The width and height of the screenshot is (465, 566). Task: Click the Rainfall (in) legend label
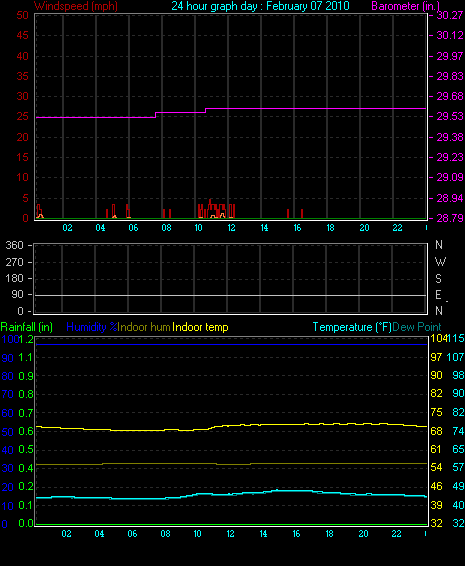27,327
